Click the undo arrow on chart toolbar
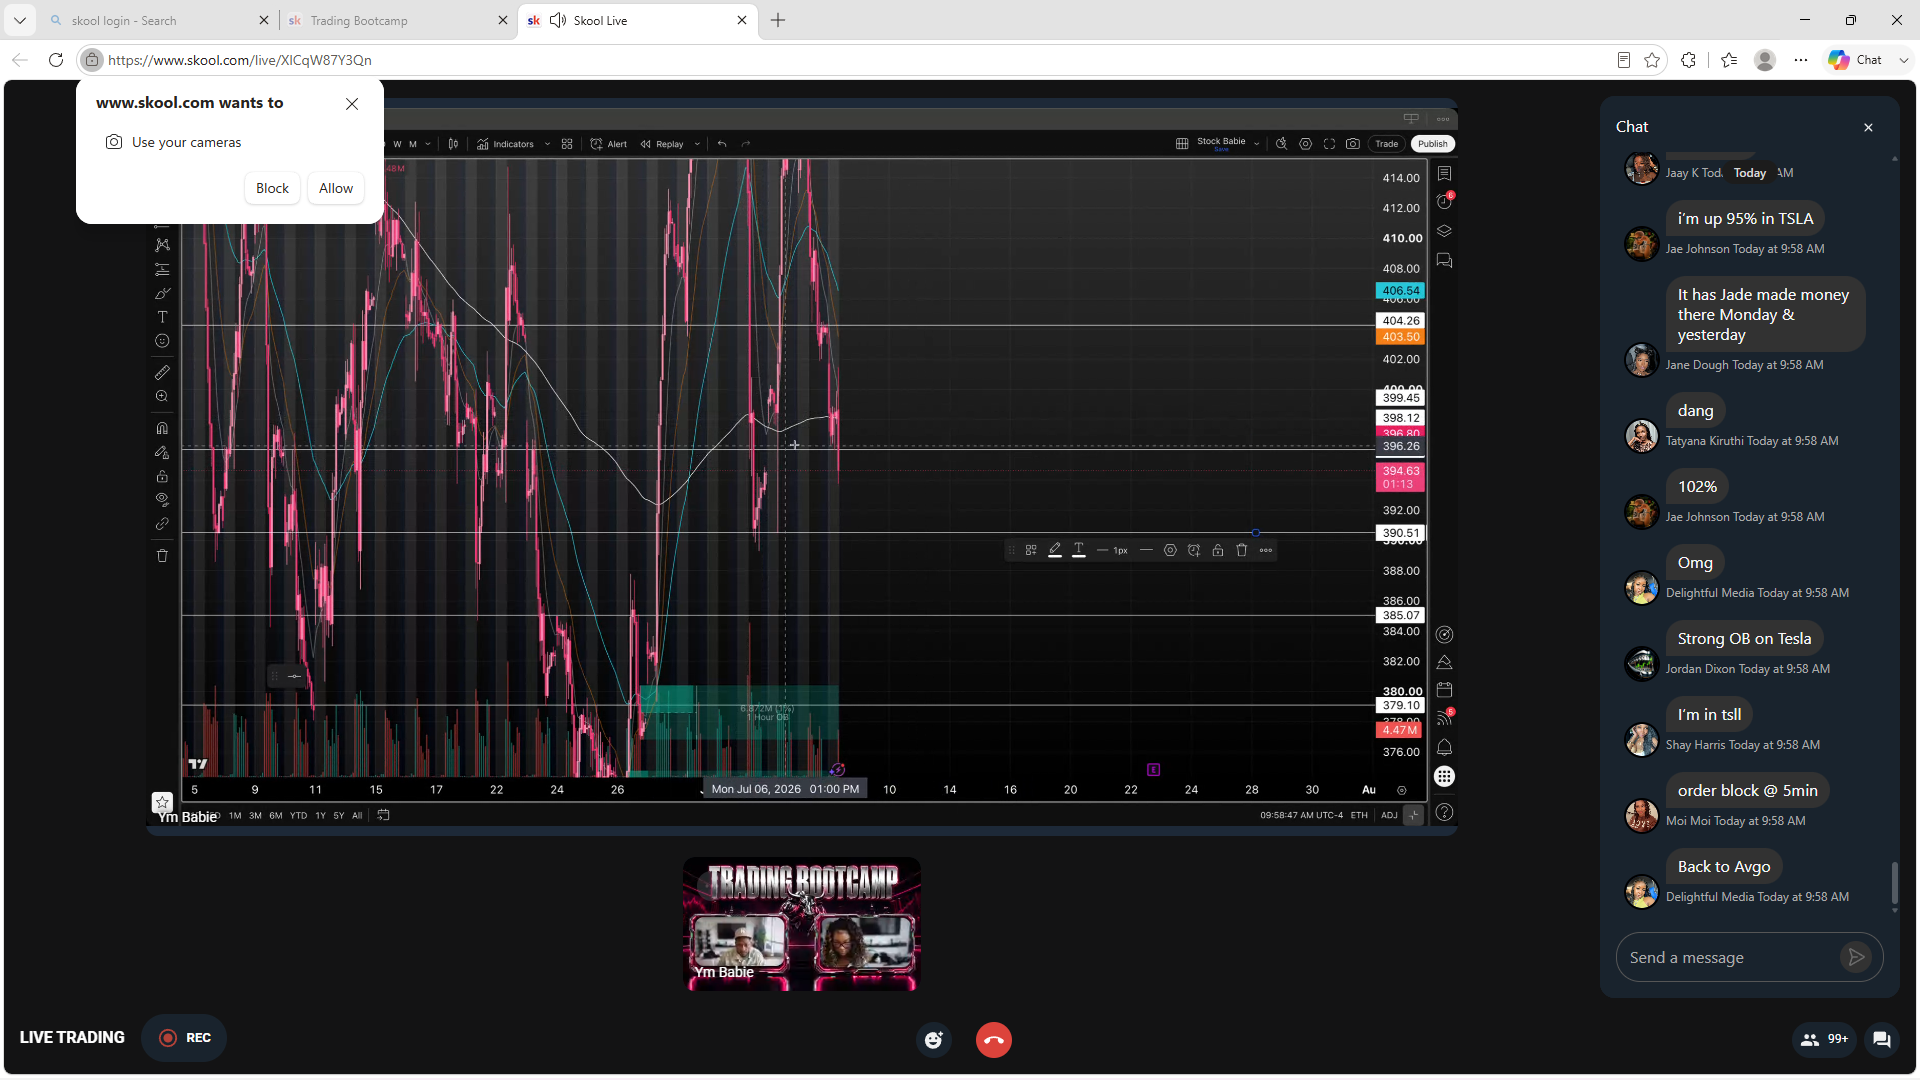This screenshot has width=1920, height=1080. click(x=722, y=144)
